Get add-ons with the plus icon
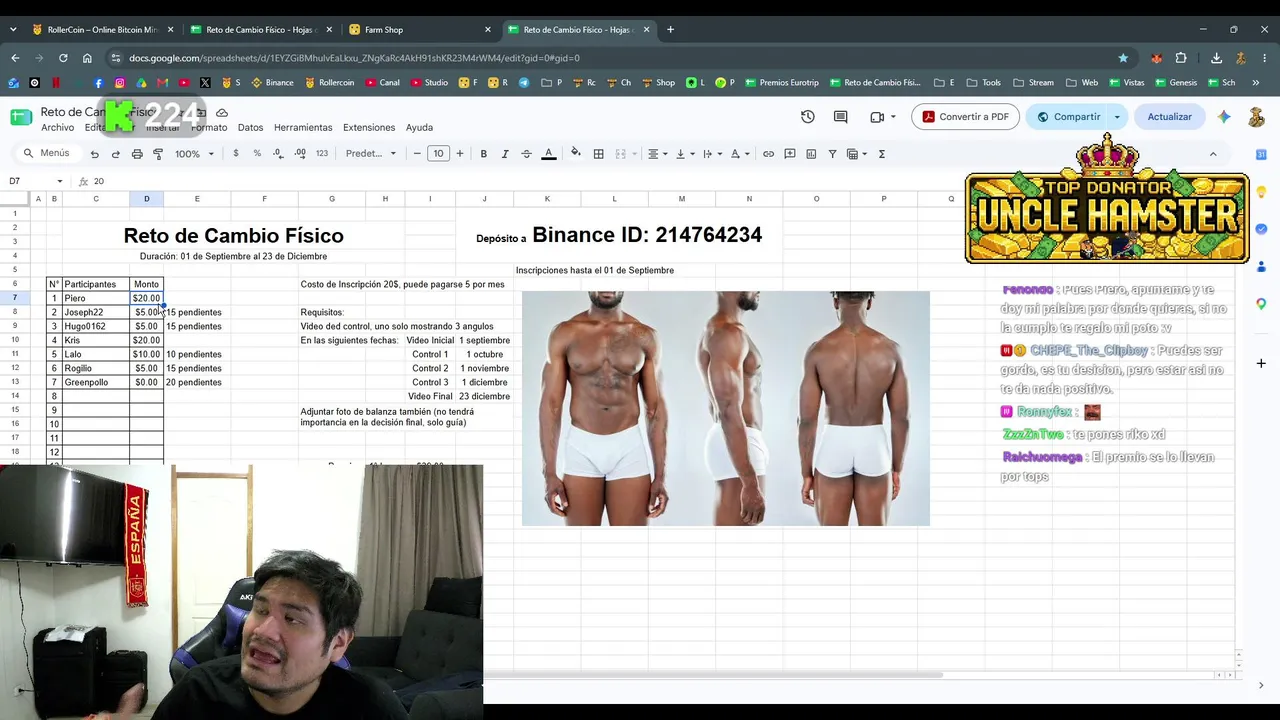1280x720 pixels. point(1261,363)
